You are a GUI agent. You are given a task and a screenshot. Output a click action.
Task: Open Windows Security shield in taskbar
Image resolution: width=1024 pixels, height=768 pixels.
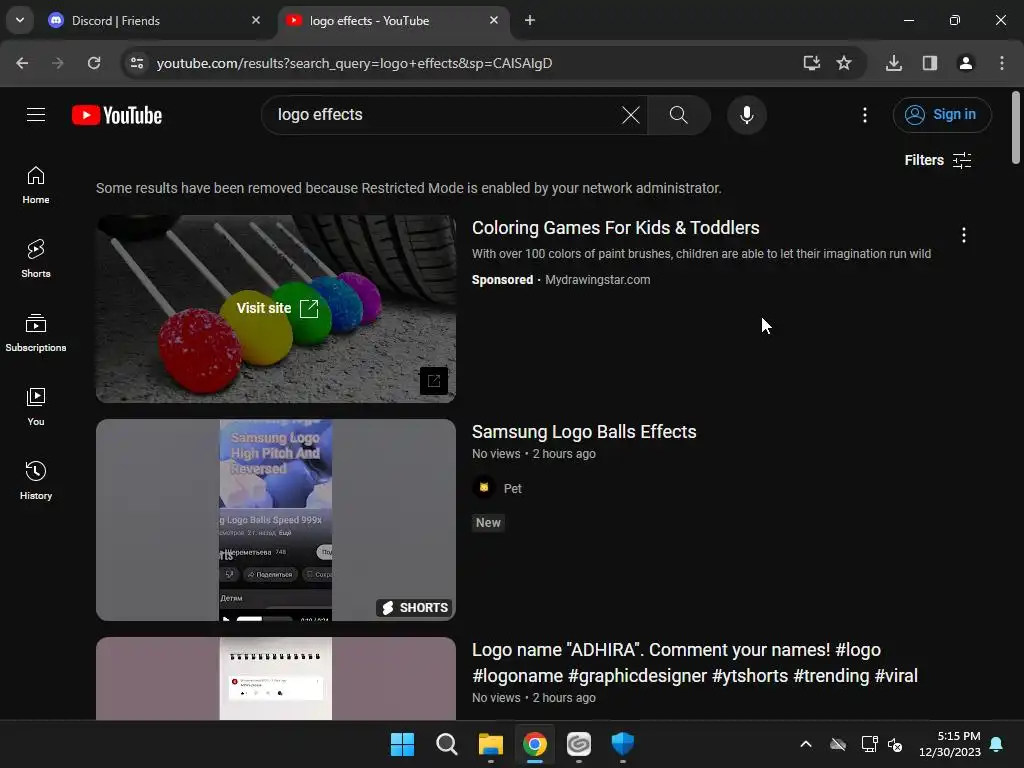point(622,744)
